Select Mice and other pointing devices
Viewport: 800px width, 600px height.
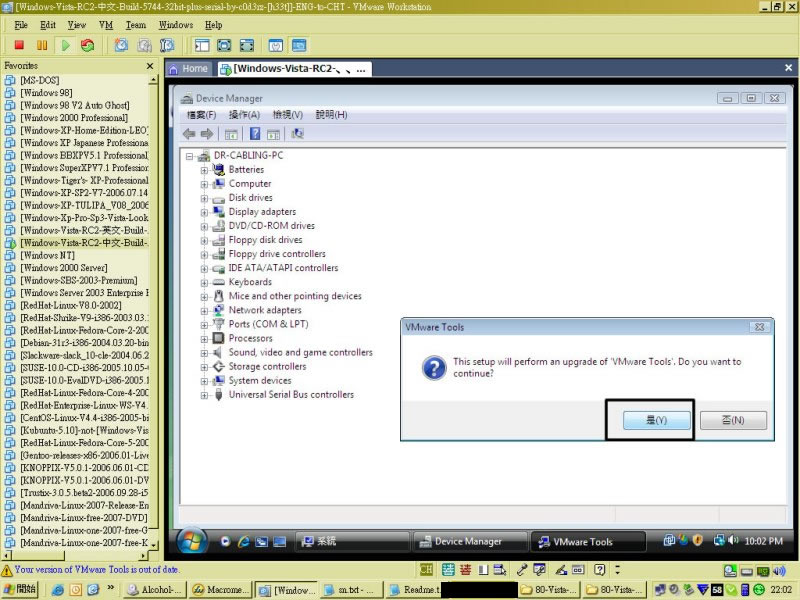[x=295, y=296]
